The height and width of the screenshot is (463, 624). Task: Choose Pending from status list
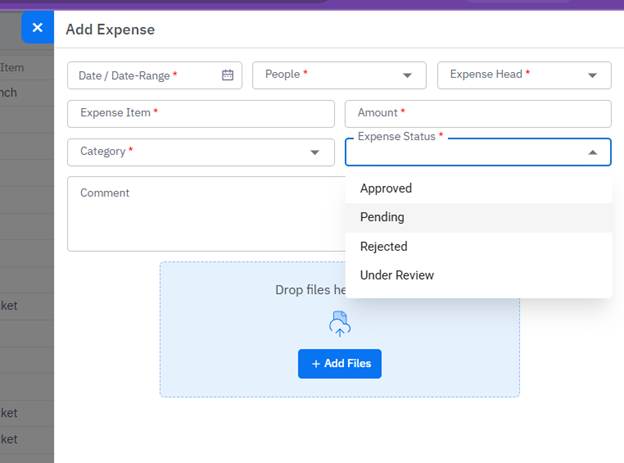tap(478, 217)
